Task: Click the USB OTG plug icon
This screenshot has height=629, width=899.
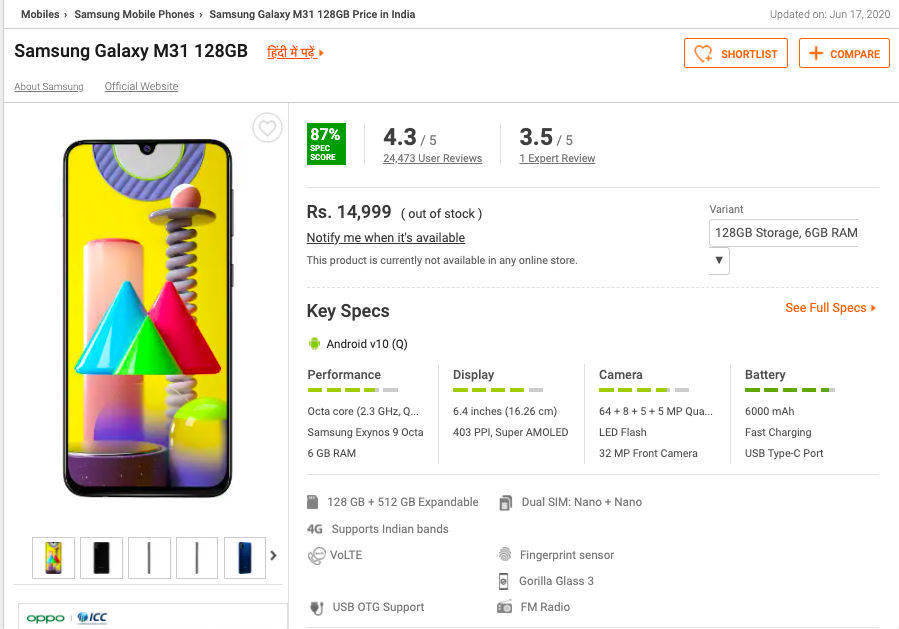Action: (x=316, y=607)
